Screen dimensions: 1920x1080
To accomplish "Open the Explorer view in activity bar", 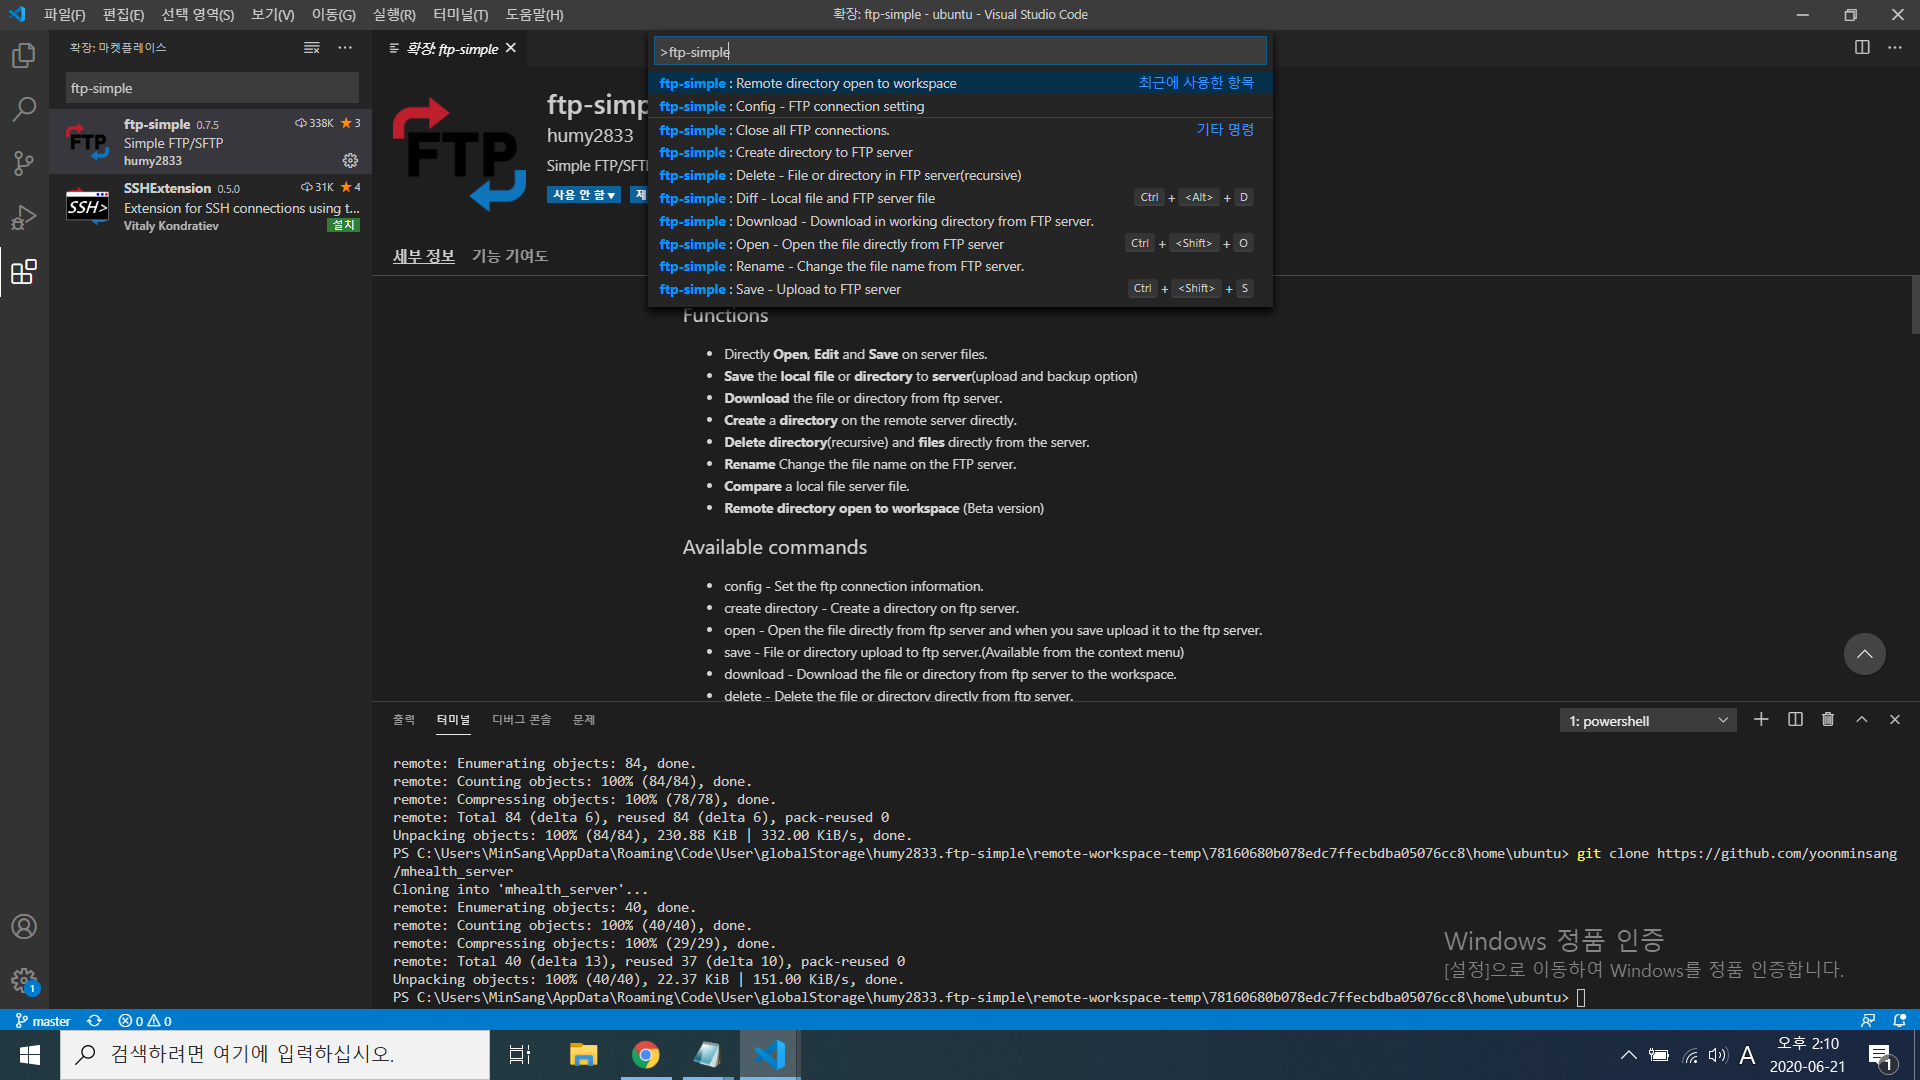I will click(24, 56).
